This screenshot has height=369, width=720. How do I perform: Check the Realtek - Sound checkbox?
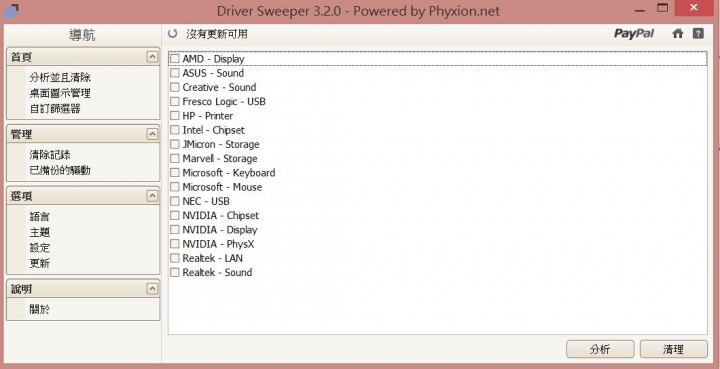(174, 272)
